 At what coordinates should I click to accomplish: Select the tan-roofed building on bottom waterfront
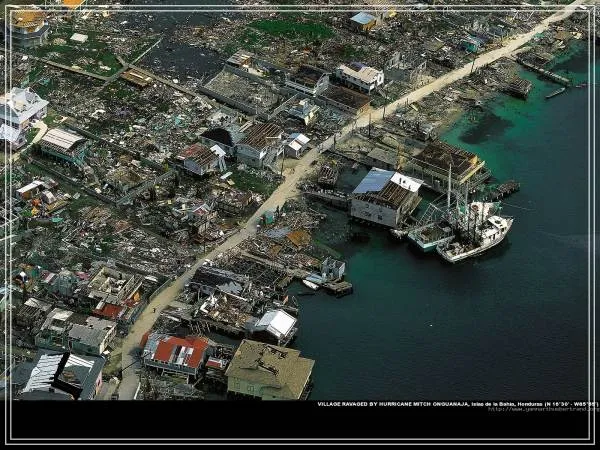268,369
